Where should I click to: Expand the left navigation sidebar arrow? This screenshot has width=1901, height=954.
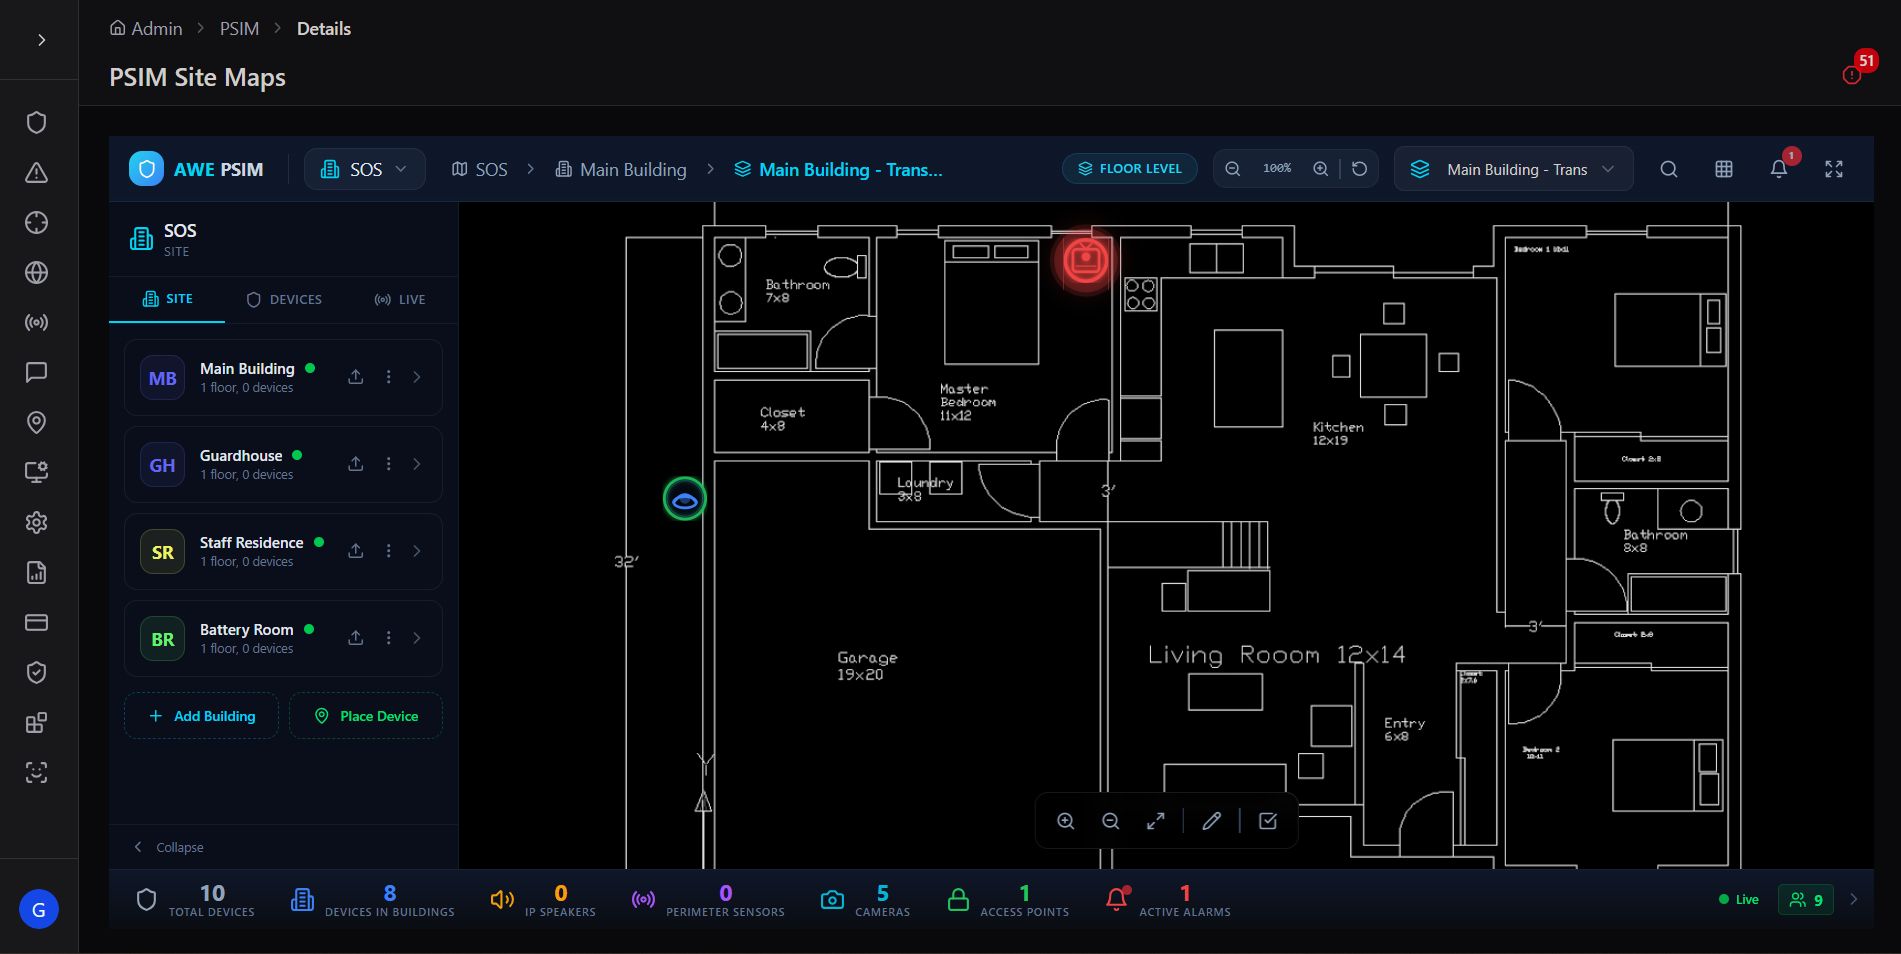coord(41,40)
